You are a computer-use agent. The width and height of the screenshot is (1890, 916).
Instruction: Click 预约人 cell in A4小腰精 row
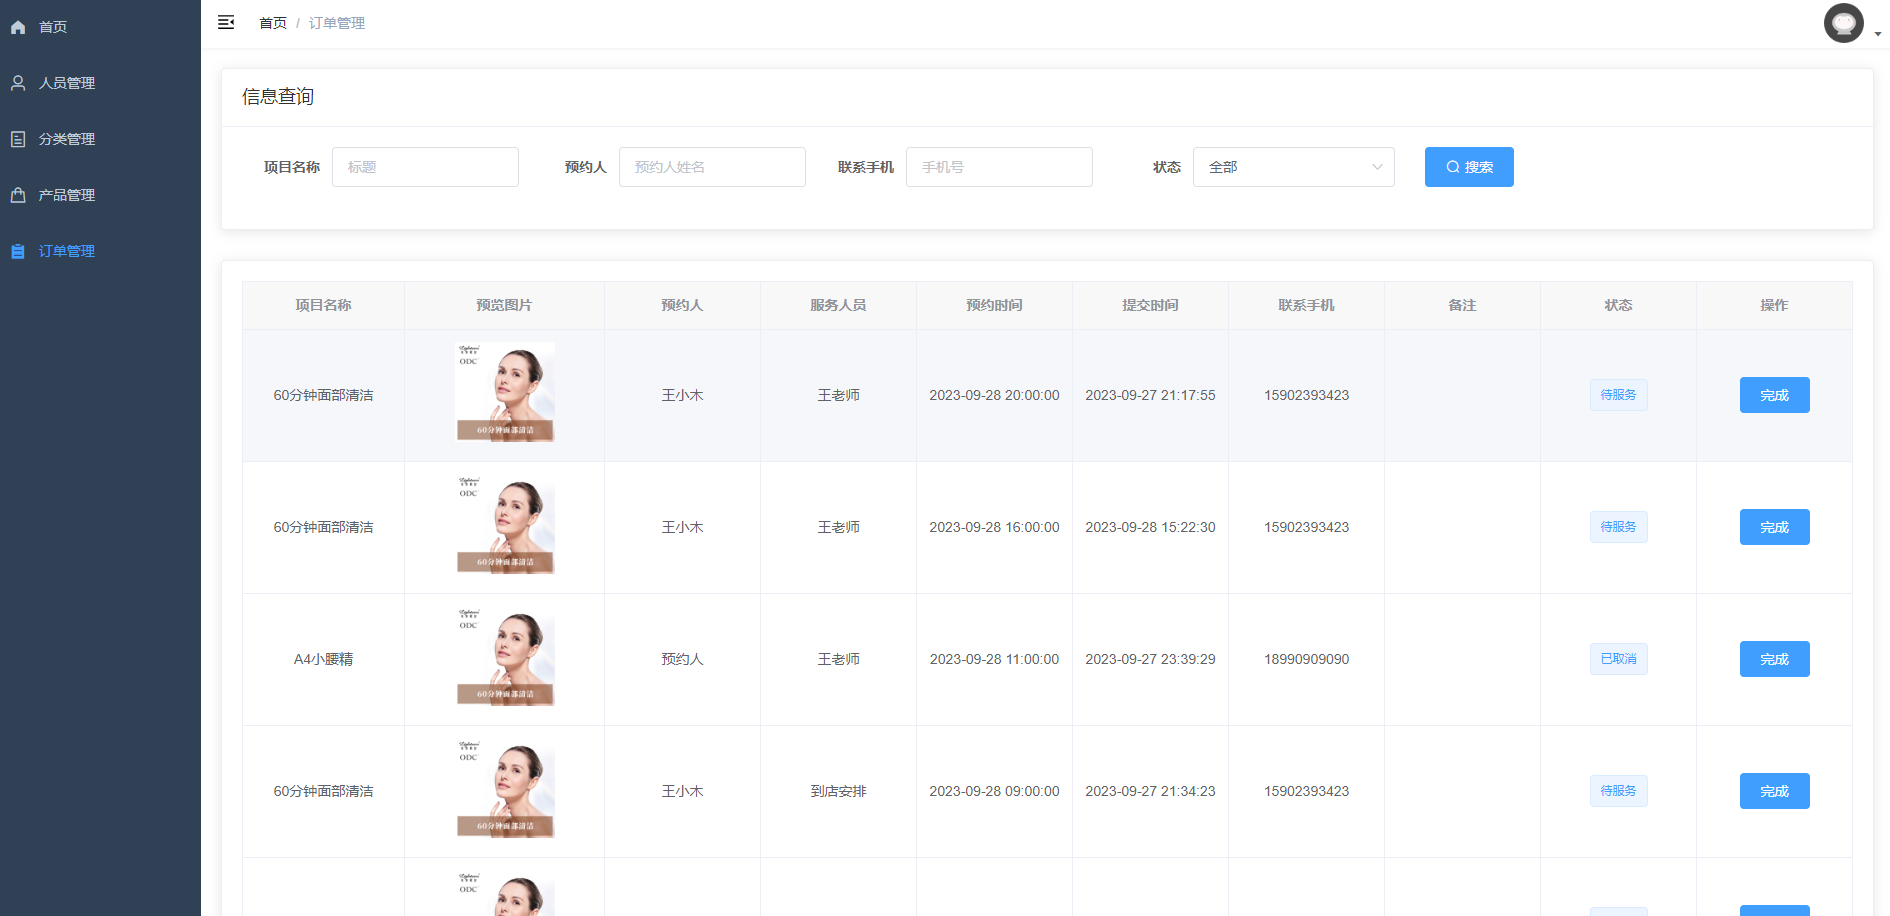point(682,659)
